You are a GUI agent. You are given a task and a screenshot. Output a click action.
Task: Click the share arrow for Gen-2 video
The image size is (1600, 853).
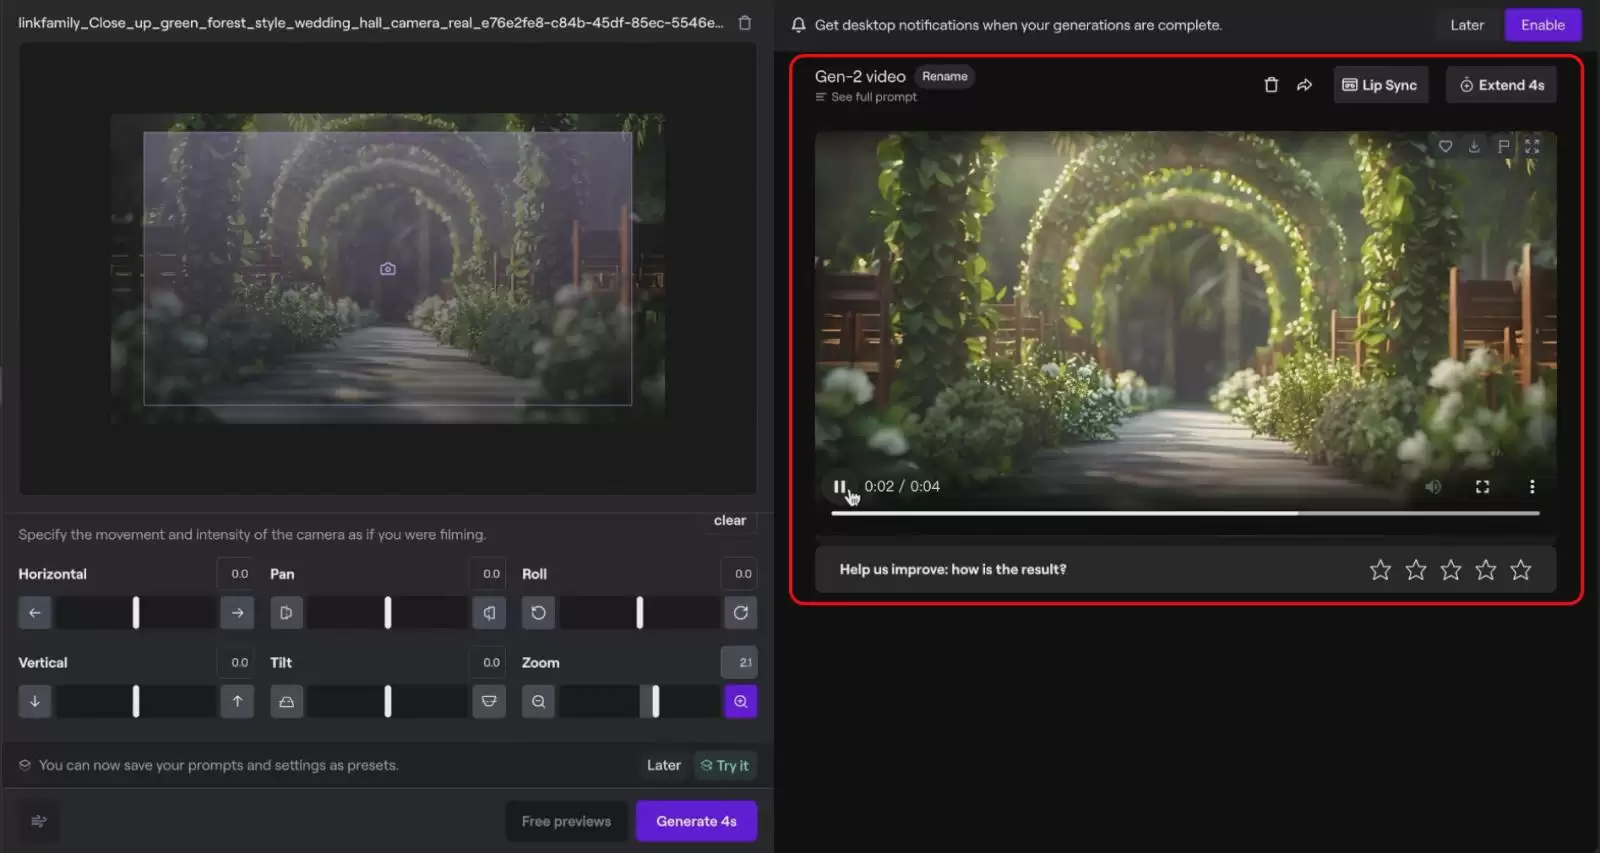1304,85
